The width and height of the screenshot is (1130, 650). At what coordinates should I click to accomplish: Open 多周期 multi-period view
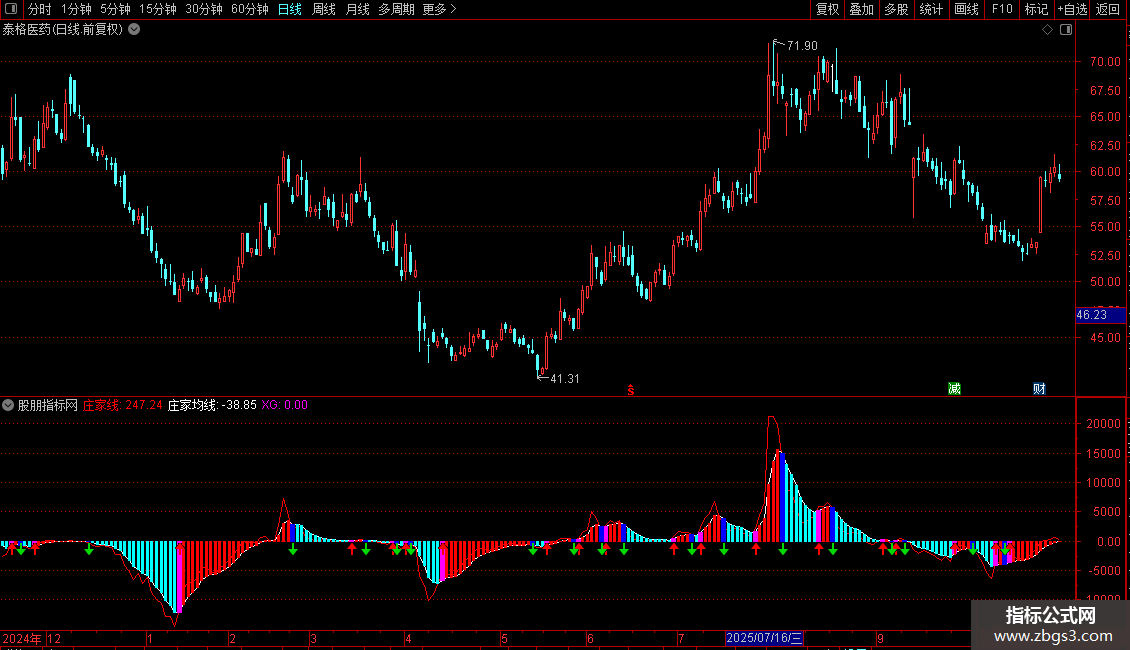click(x=396, y=9)
